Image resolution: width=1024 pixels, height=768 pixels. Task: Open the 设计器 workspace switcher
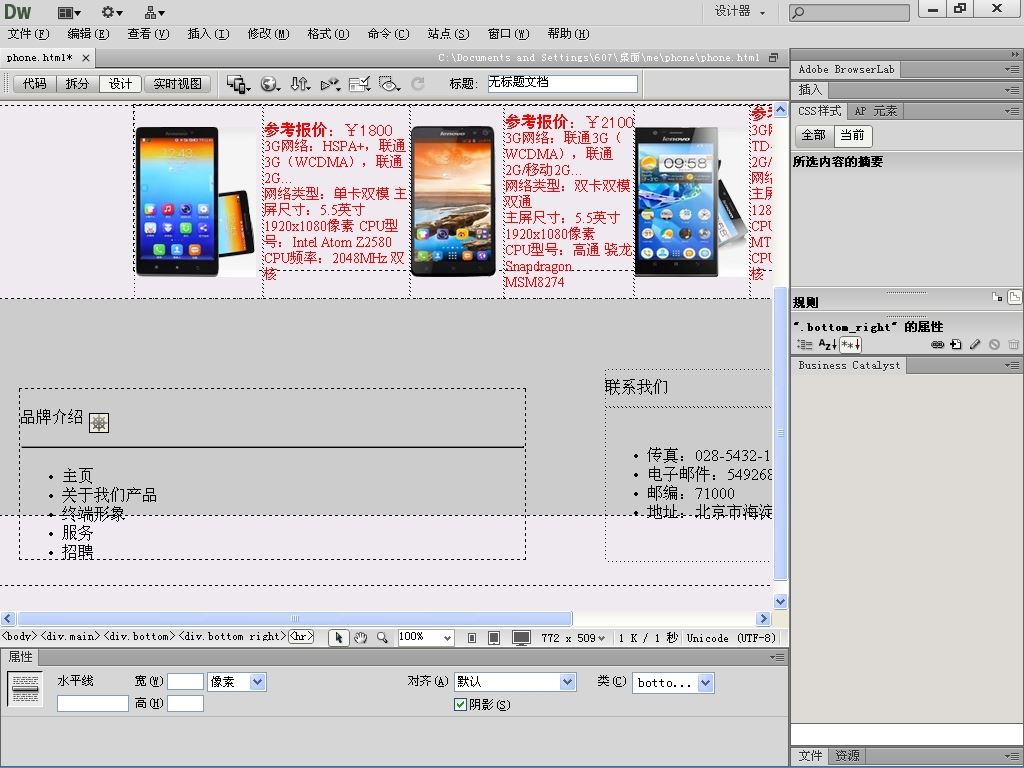[x=739, y=11]
